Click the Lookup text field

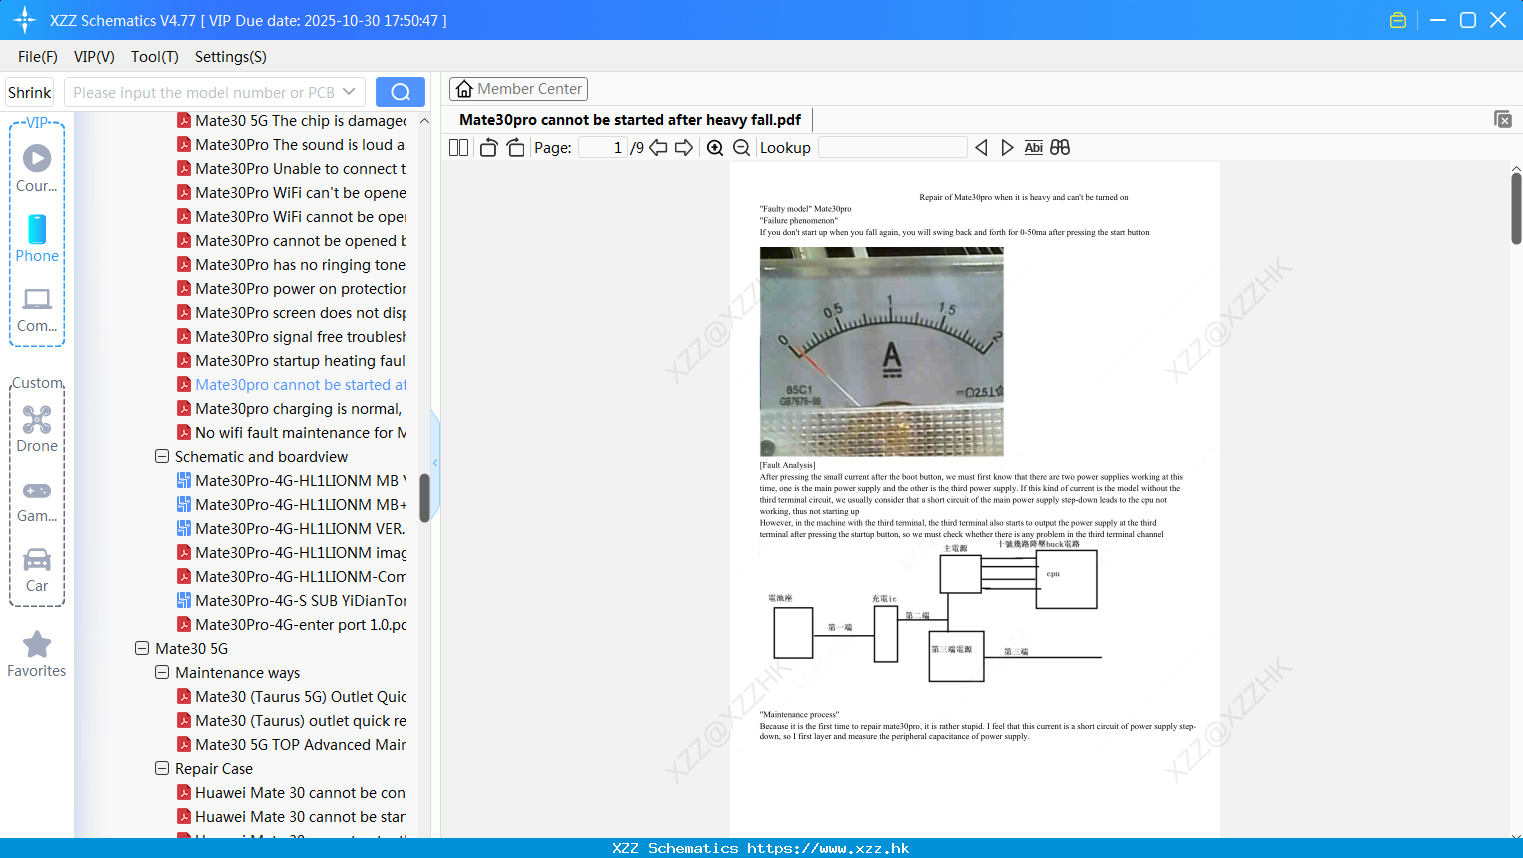point(893,148)
